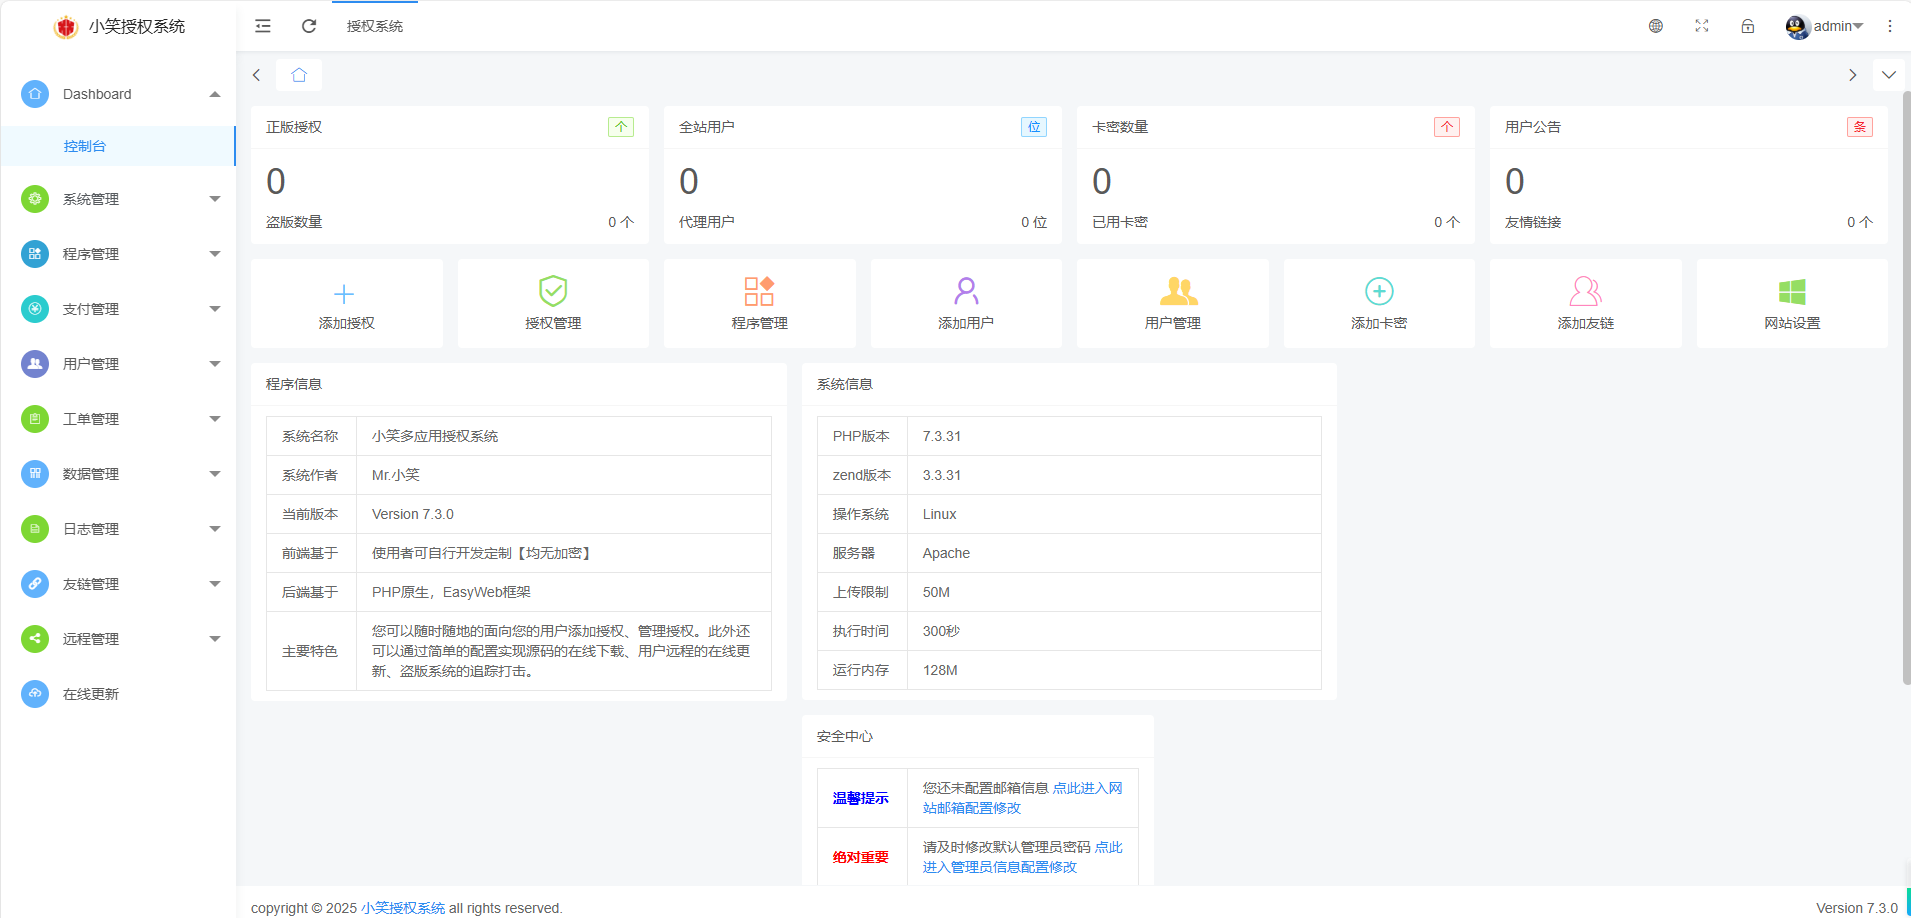Click the 远程管理 sidebar icon
Image resolution: width=1911 pixels, height=918 pixels.
(35, 639)
